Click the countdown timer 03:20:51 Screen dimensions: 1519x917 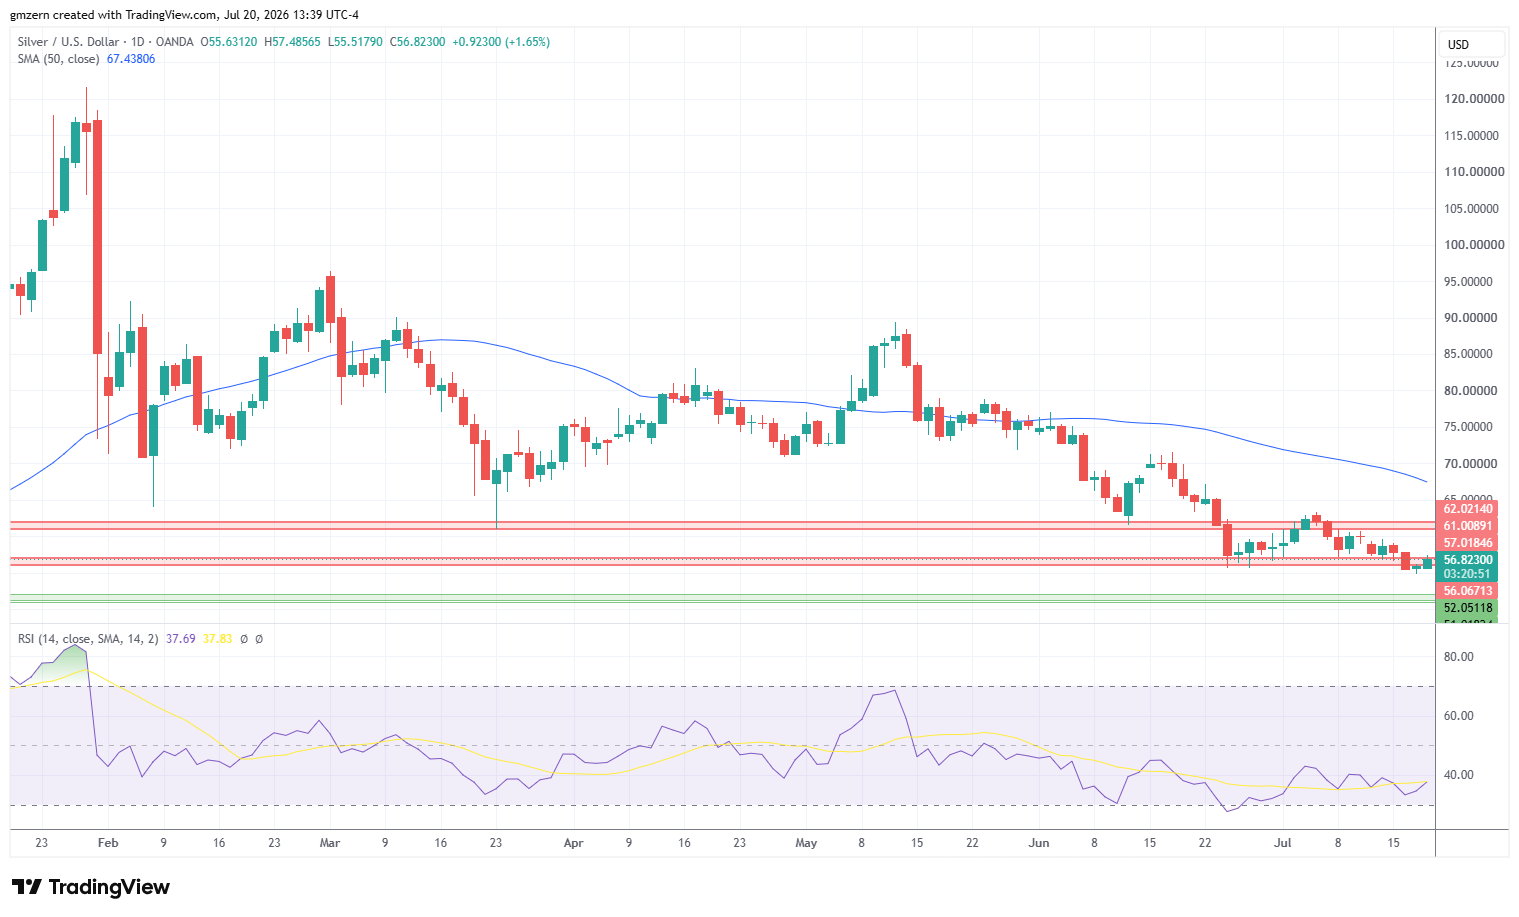[x=1467, y=574]
